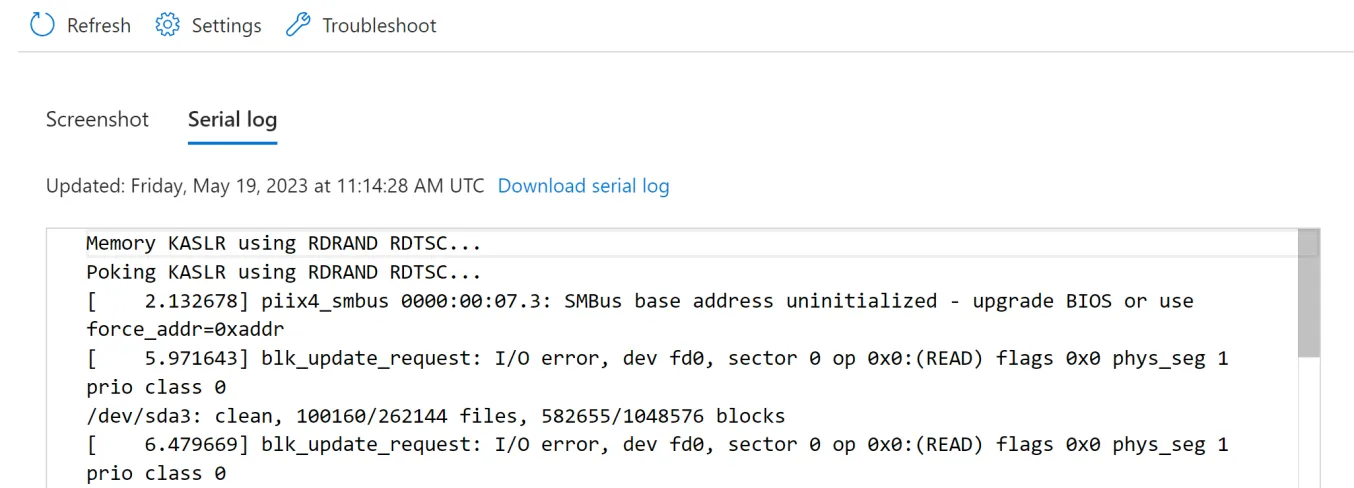Click the 'Updated: Friday, May 19, 2023' timestamp
This screenshot has width=1354, height=488.
pos(265,186)
